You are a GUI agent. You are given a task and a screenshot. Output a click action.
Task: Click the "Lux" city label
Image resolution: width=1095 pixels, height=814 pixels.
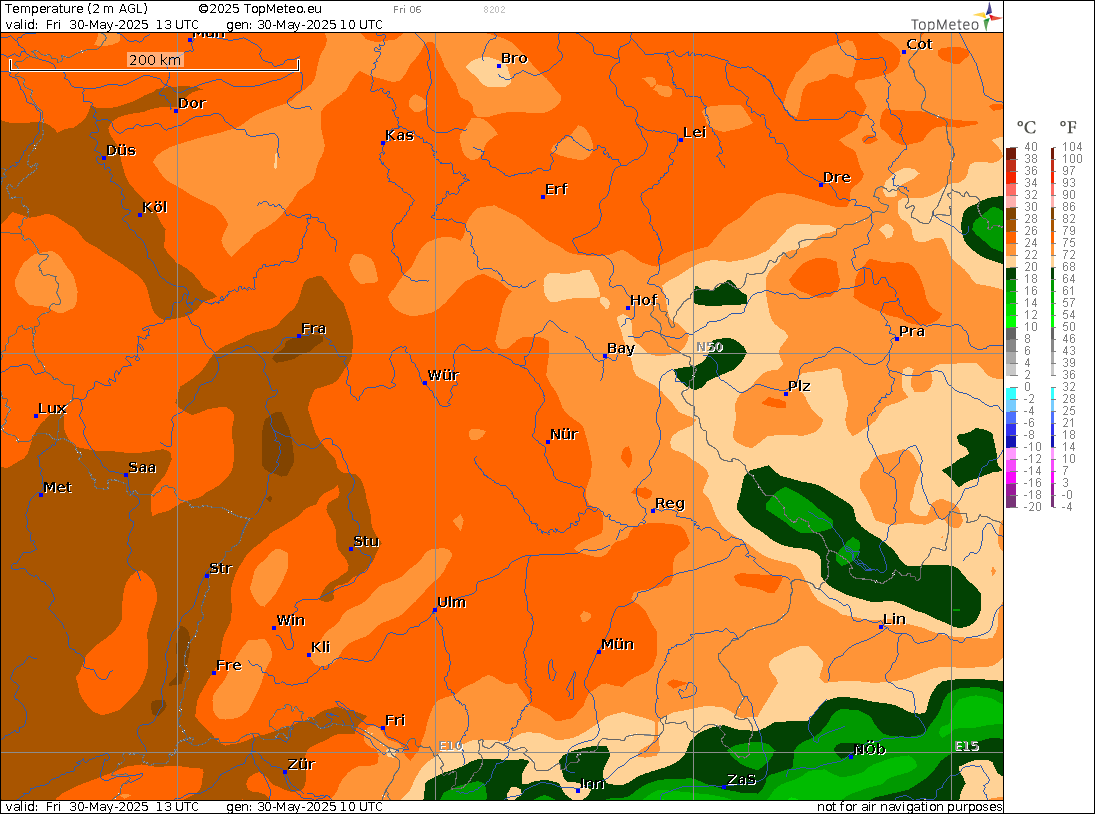[x=52, y=408]
